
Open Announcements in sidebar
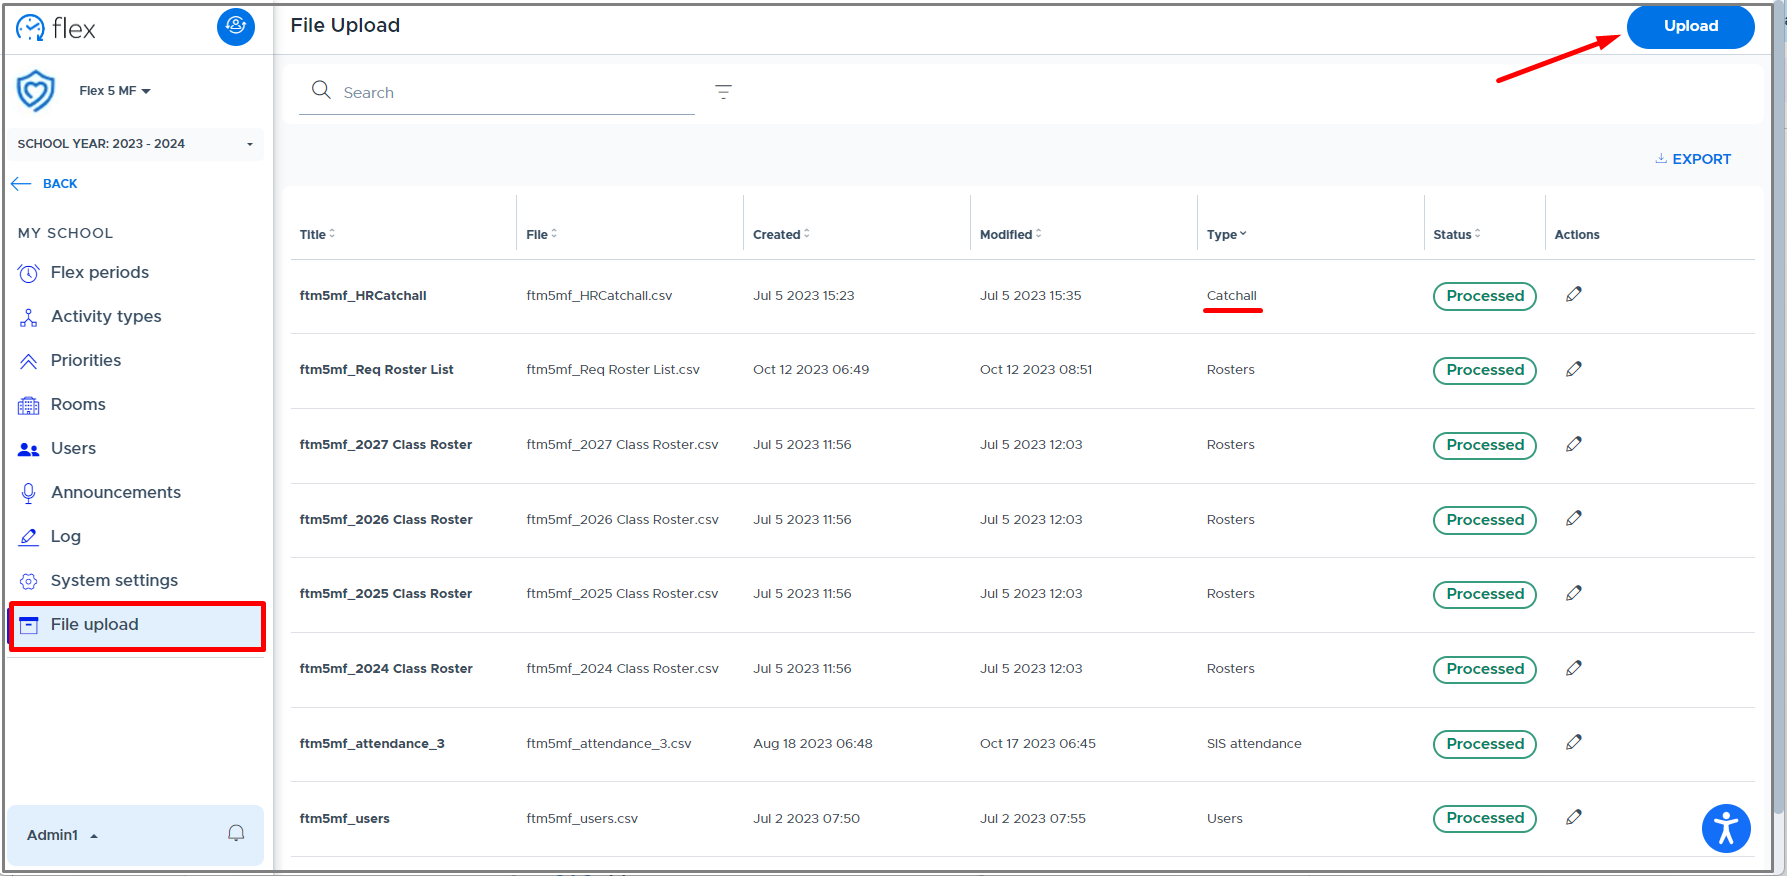click(116, 492)
